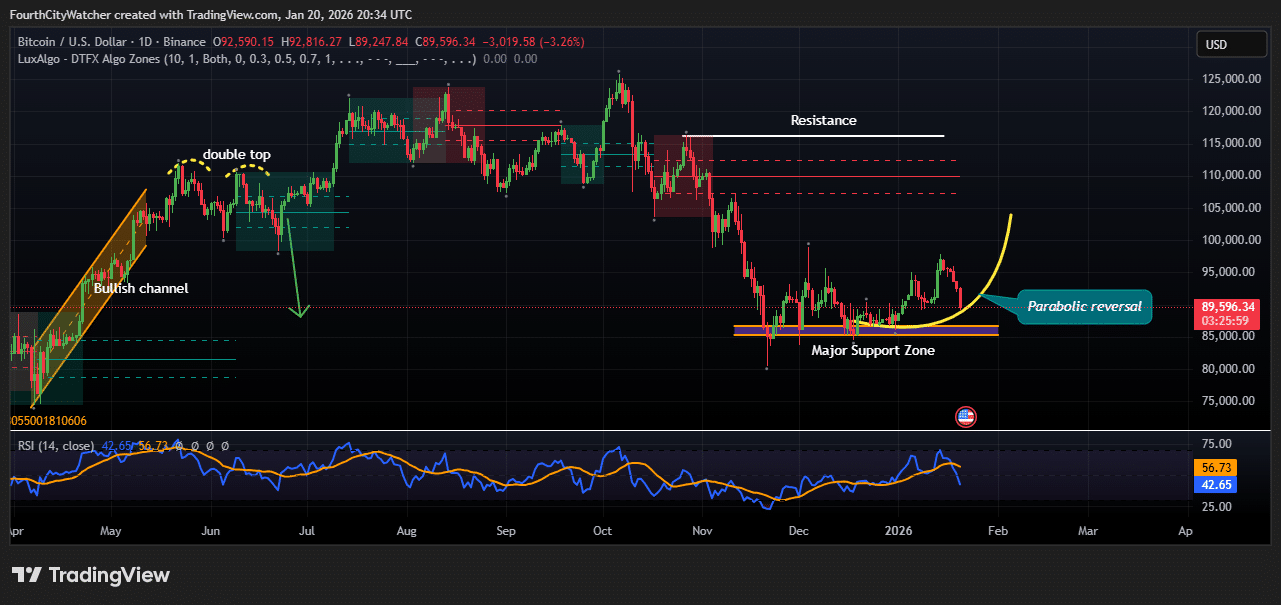Image resolution: width=1281 pixels, height=605 pixels.
Task: Select the first yellow double top arc
Action: point(190,161)
